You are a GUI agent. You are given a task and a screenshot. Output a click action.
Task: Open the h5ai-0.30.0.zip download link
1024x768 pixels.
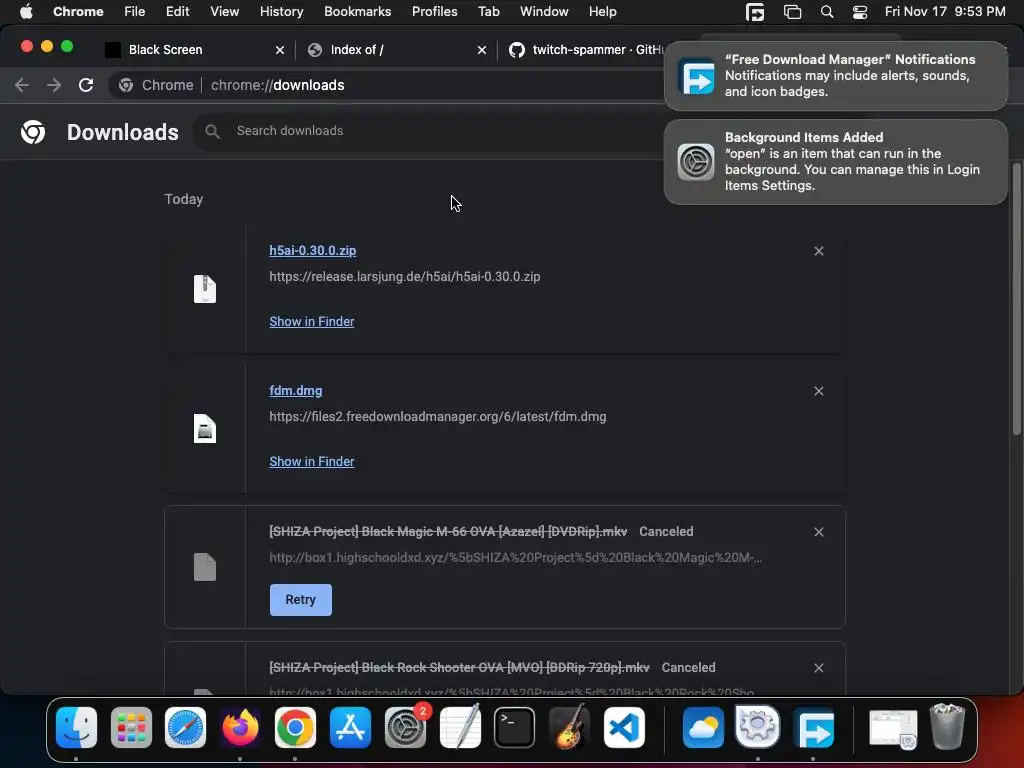click(312, 250)
